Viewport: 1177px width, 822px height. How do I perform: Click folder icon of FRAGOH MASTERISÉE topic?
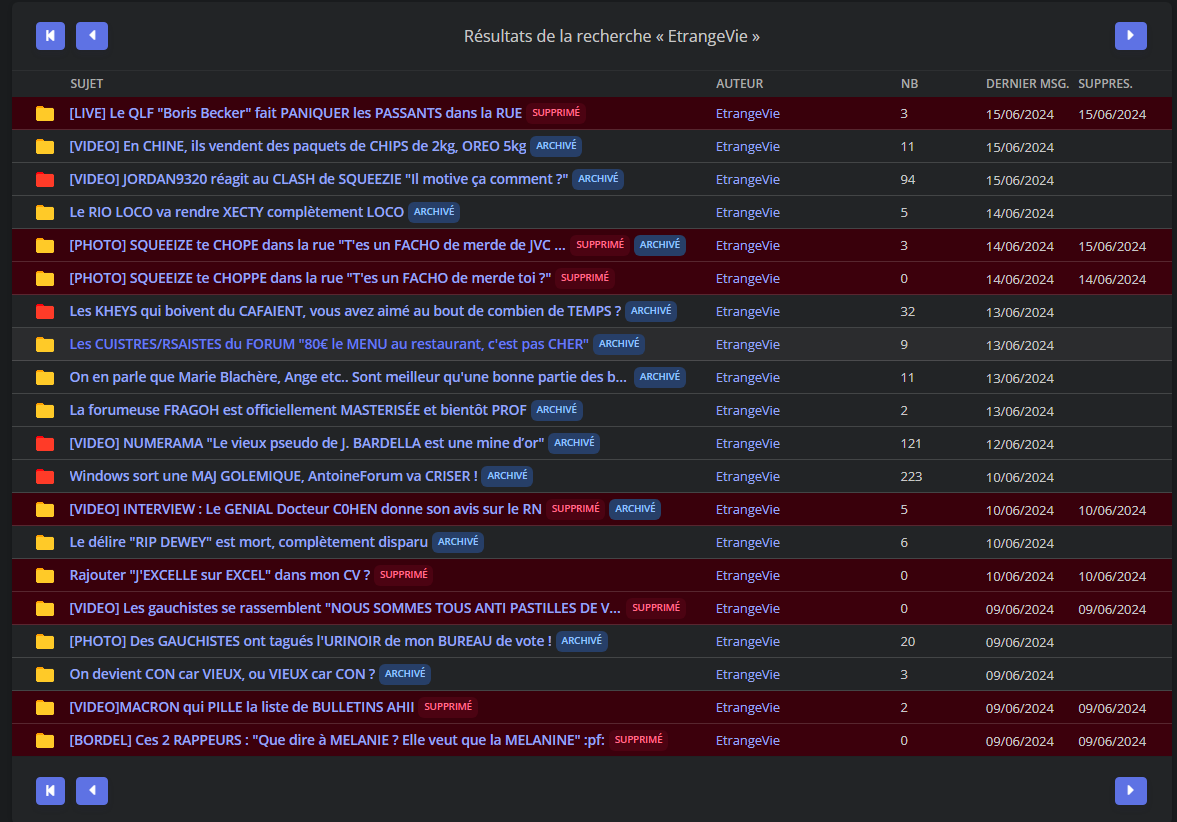tap(45, 411)
